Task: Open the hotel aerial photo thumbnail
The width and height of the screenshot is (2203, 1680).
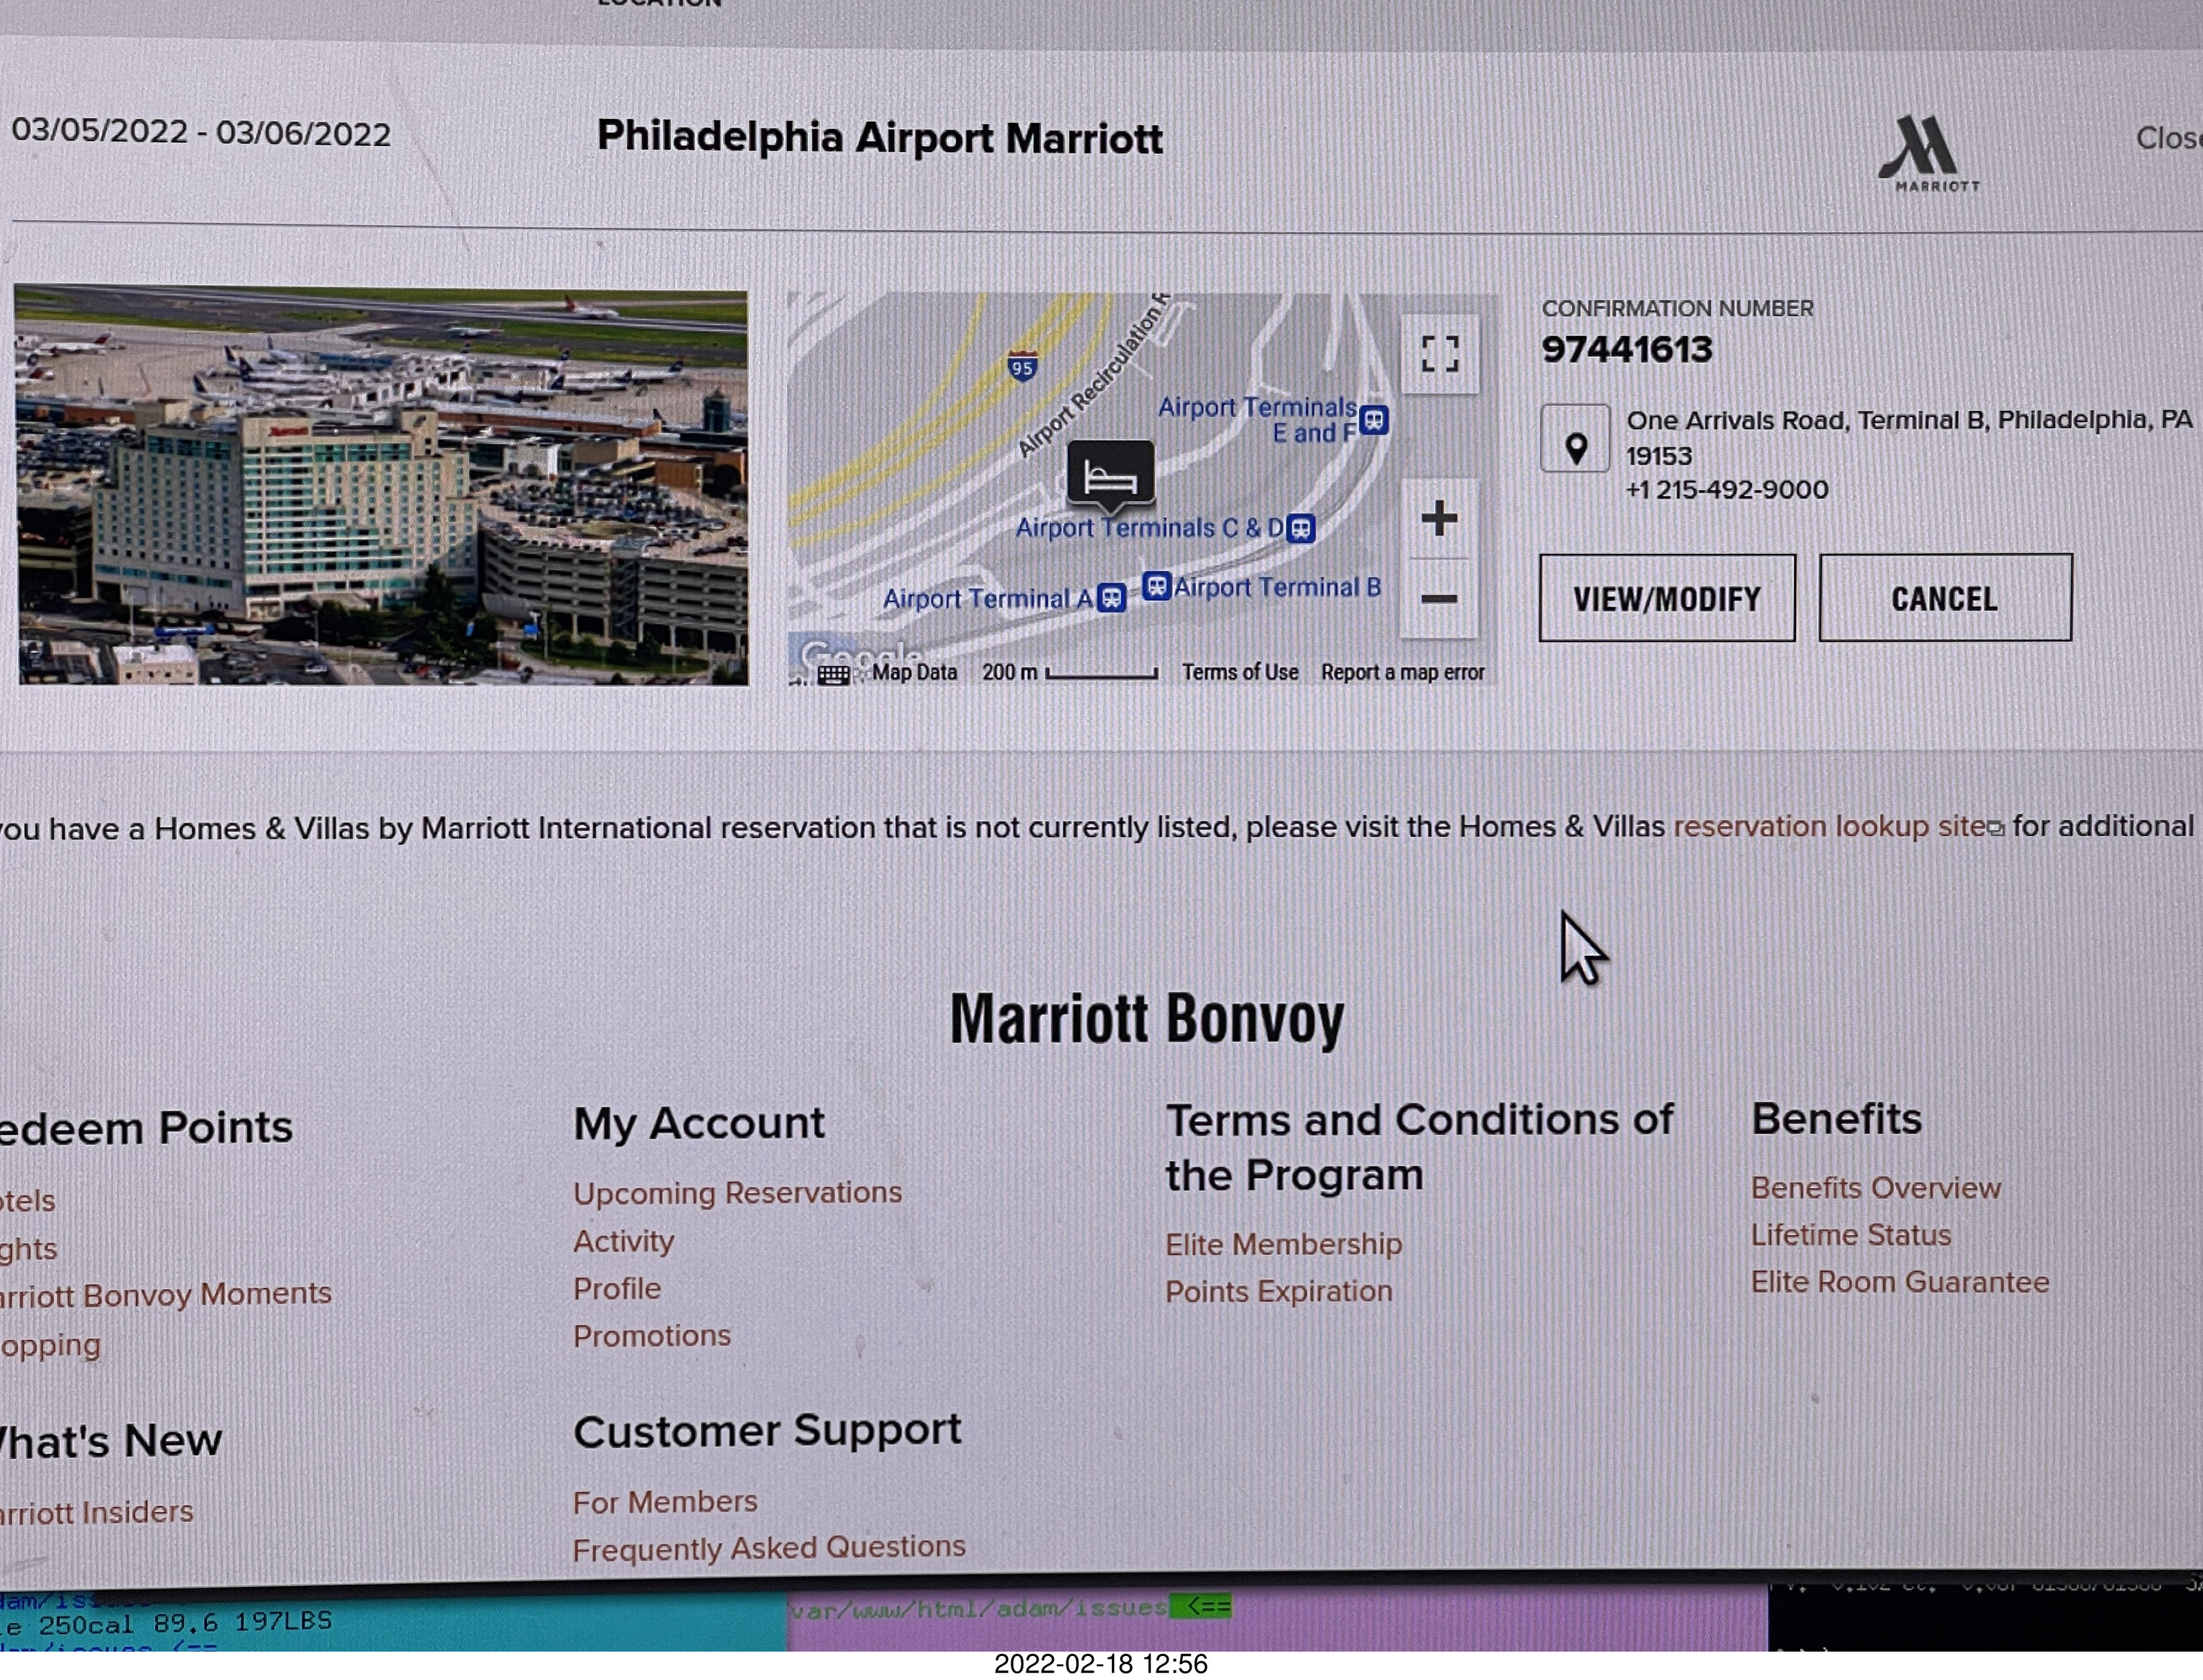Action: tap(382, 486)
